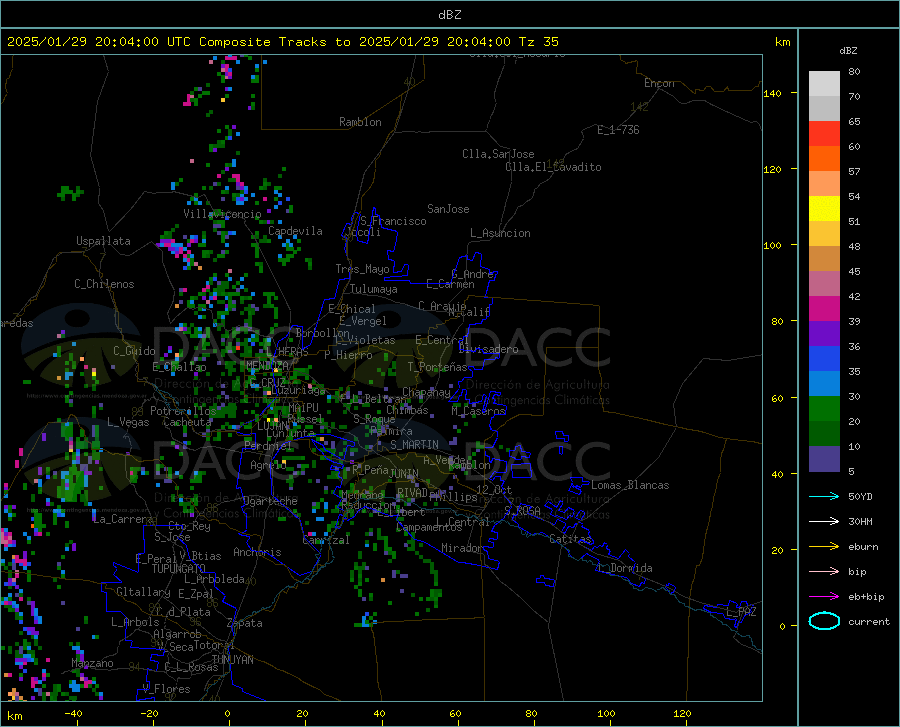The width and height of the screenshot is (900, 727).
Task: Click the Manzano label
Action: (92, 663)
